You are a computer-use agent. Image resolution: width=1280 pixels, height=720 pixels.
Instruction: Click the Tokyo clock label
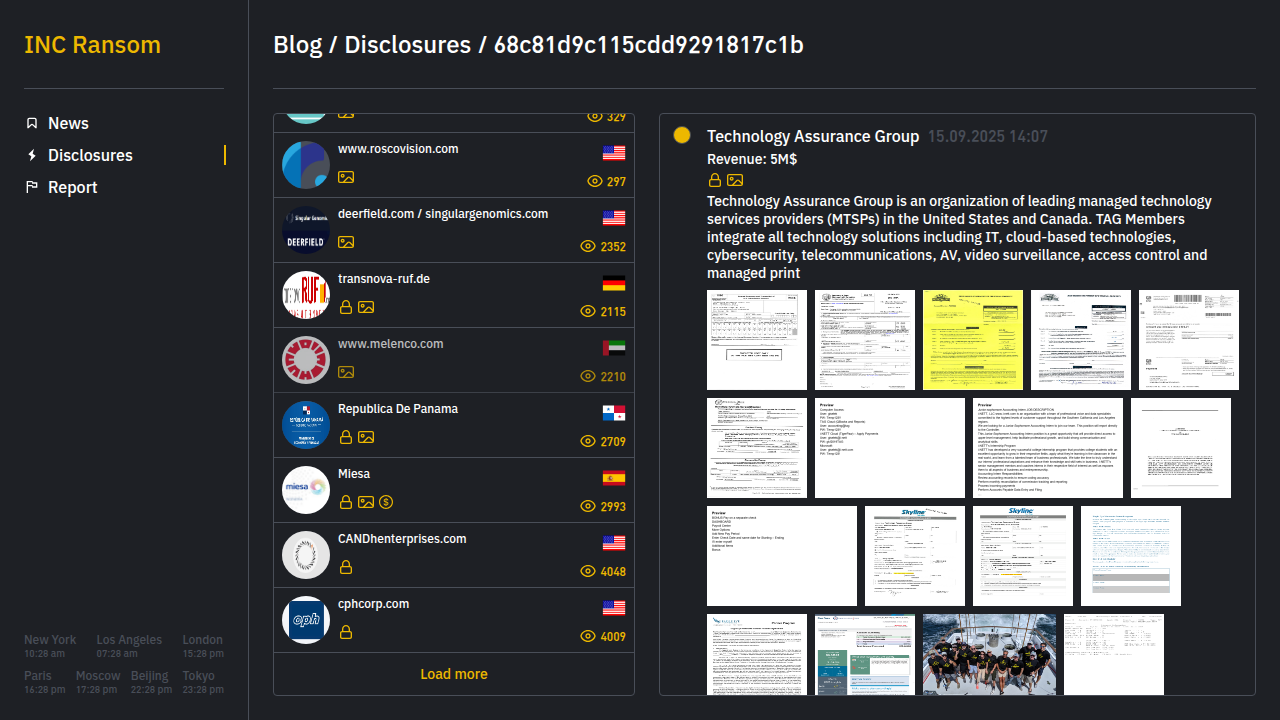pos(198,676)
